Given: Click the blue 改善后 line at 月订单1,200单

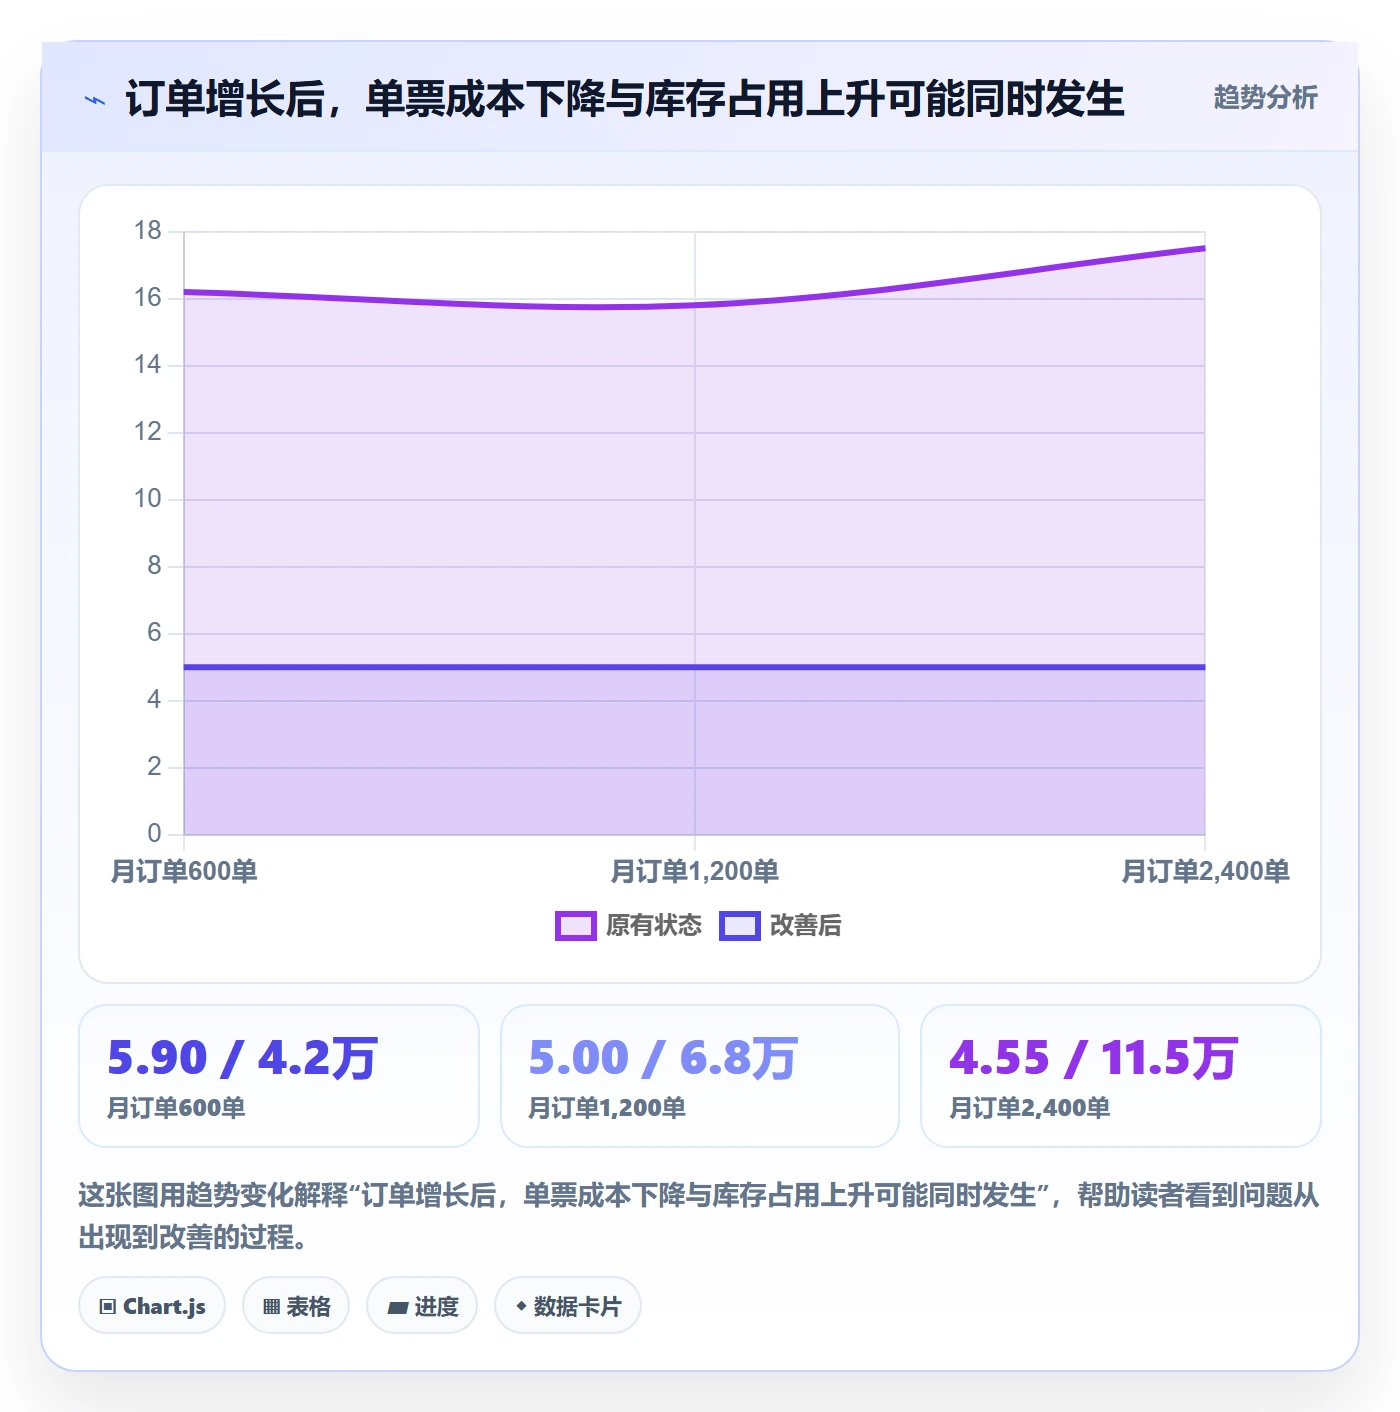Looking at the screenshot, I should [x=695, y=667].
